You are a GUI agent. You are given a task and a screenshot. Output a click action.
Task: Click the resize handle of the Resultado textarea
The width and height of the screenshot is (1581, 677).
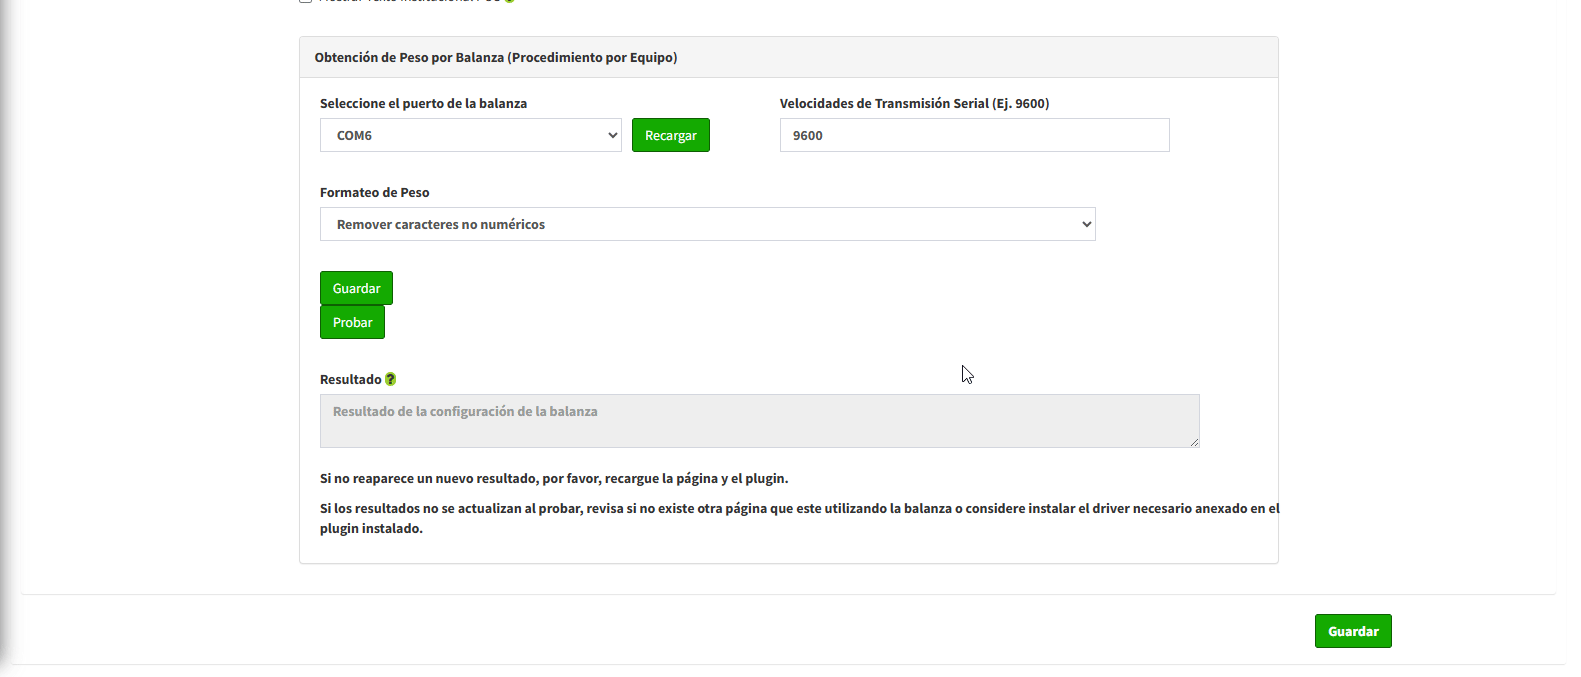[x=1194, y=442]
